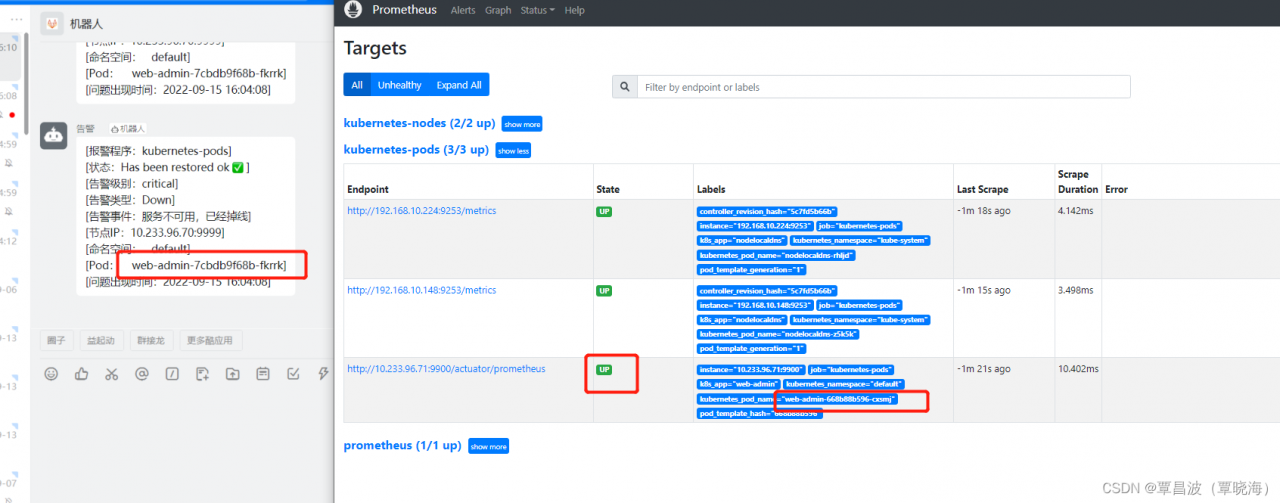This screenshot has height=503, width=1280.
Task: Click the upload file folder icon
Action: coord(232,374)
